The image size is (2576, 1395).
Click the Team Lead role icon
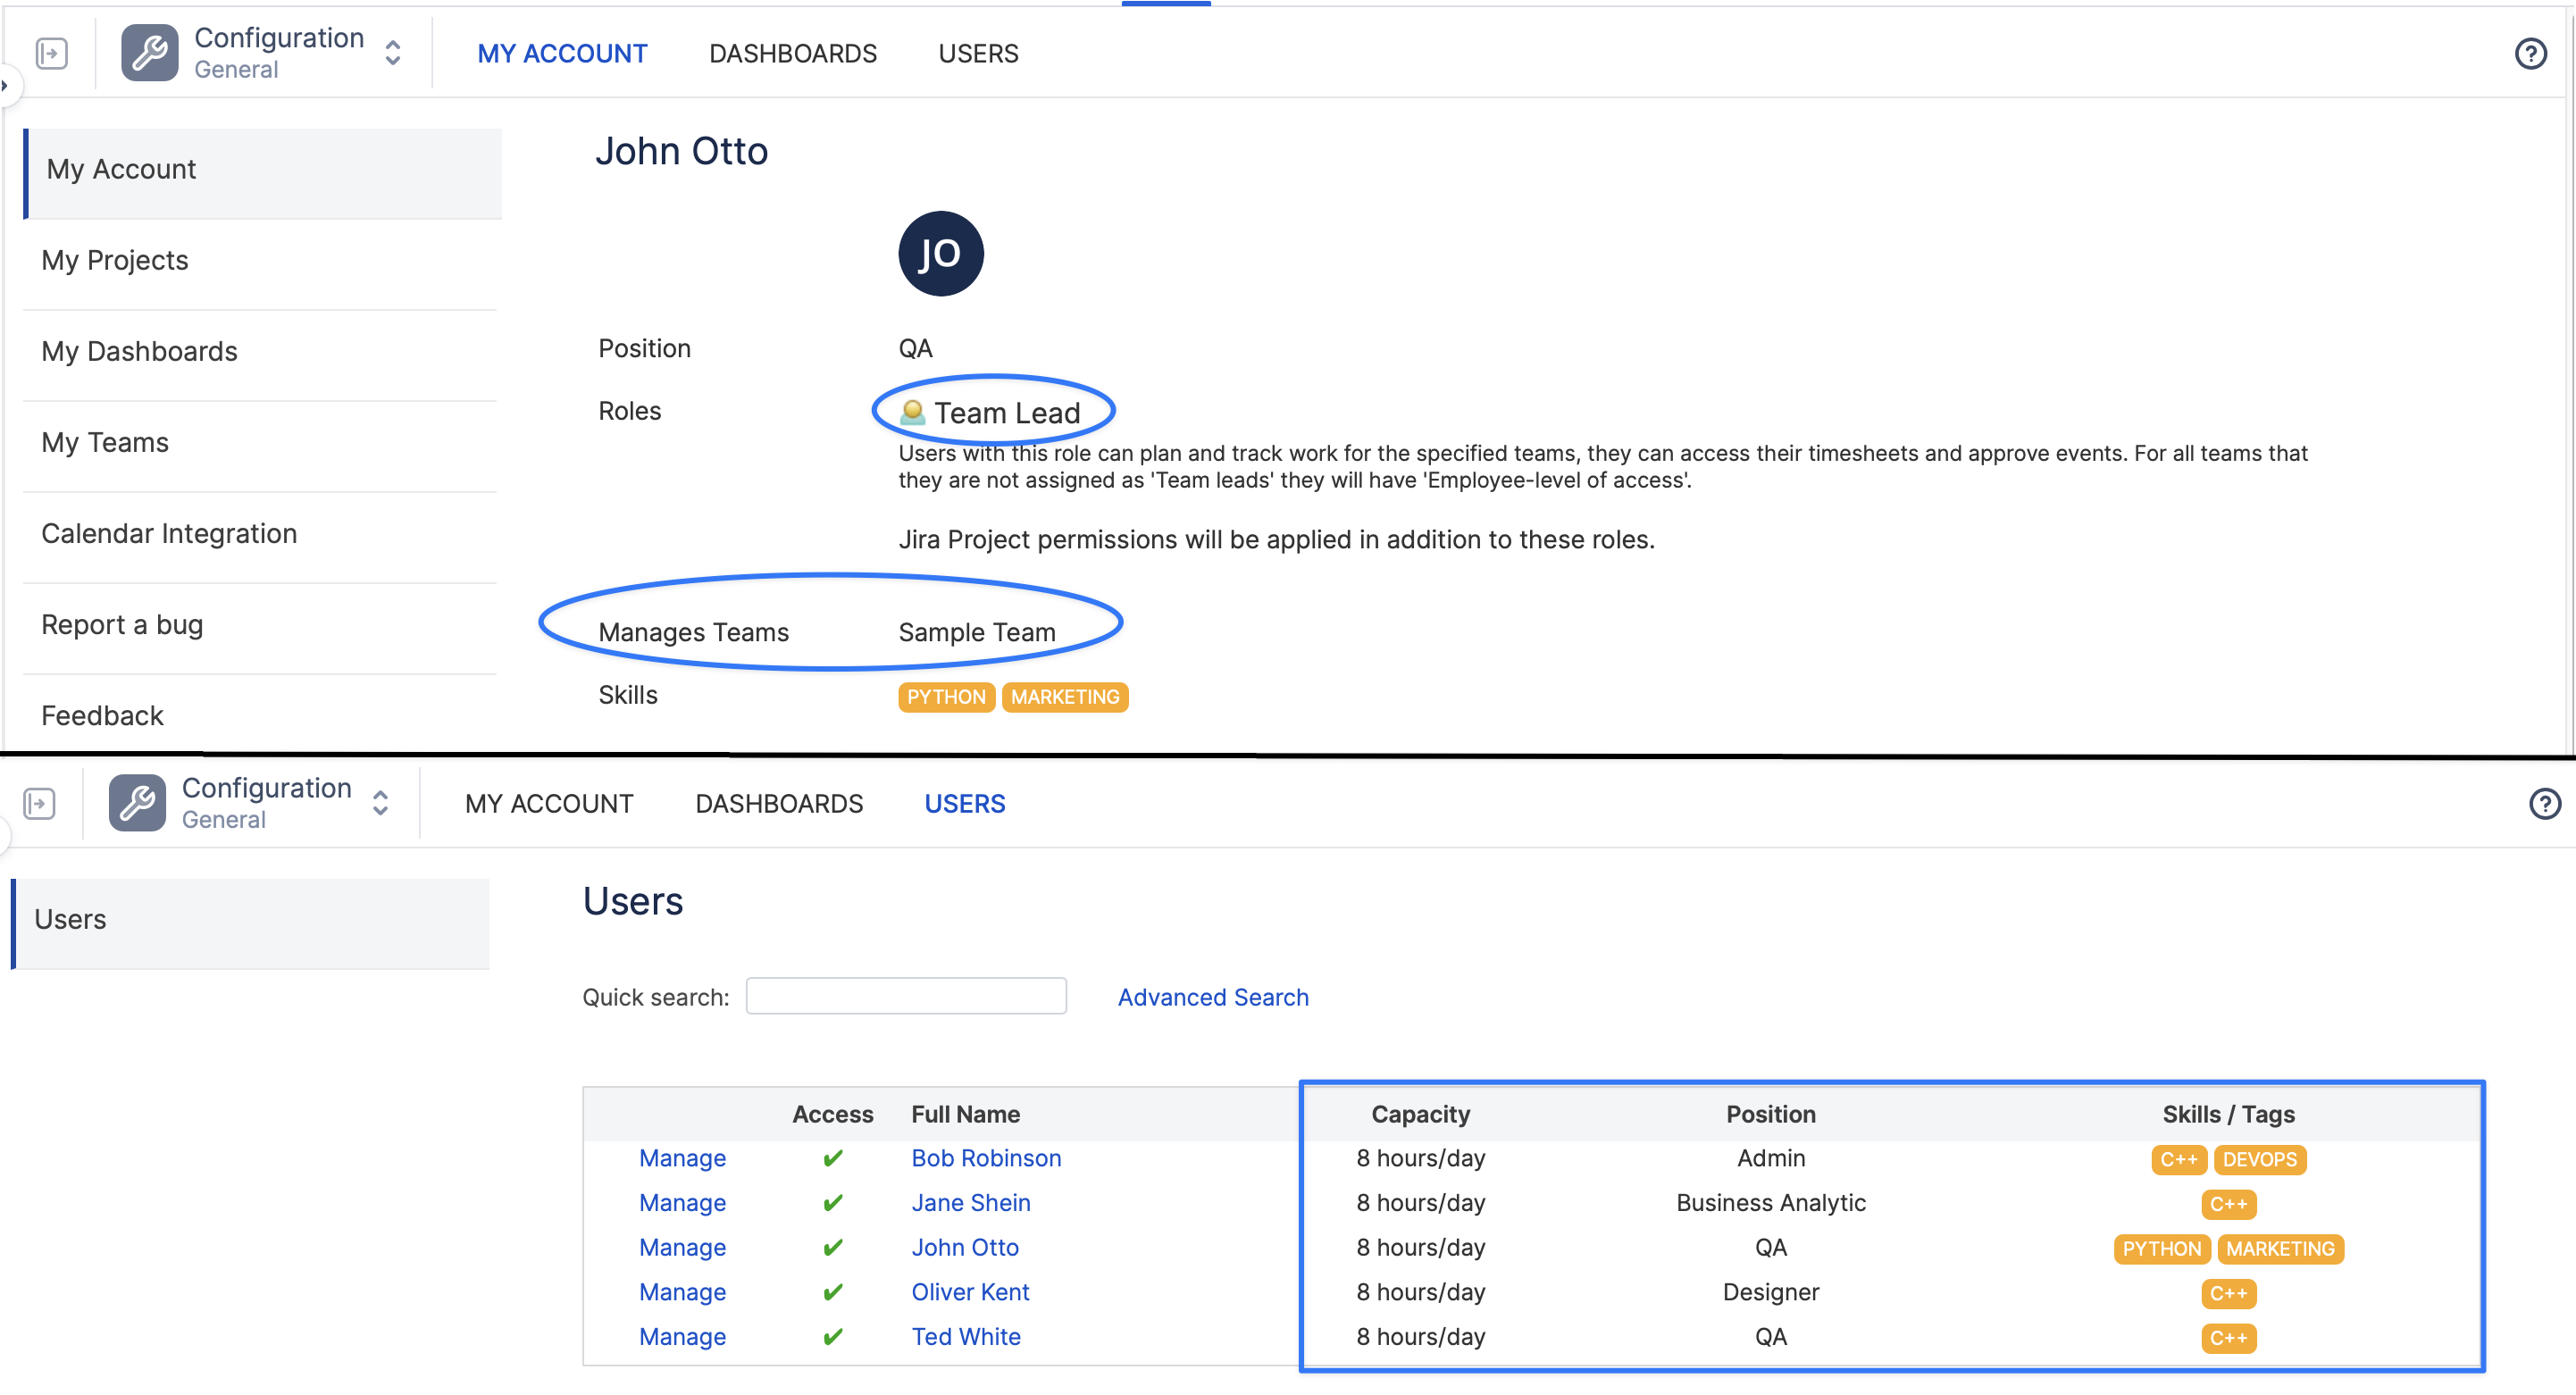(x=912, y=412)
